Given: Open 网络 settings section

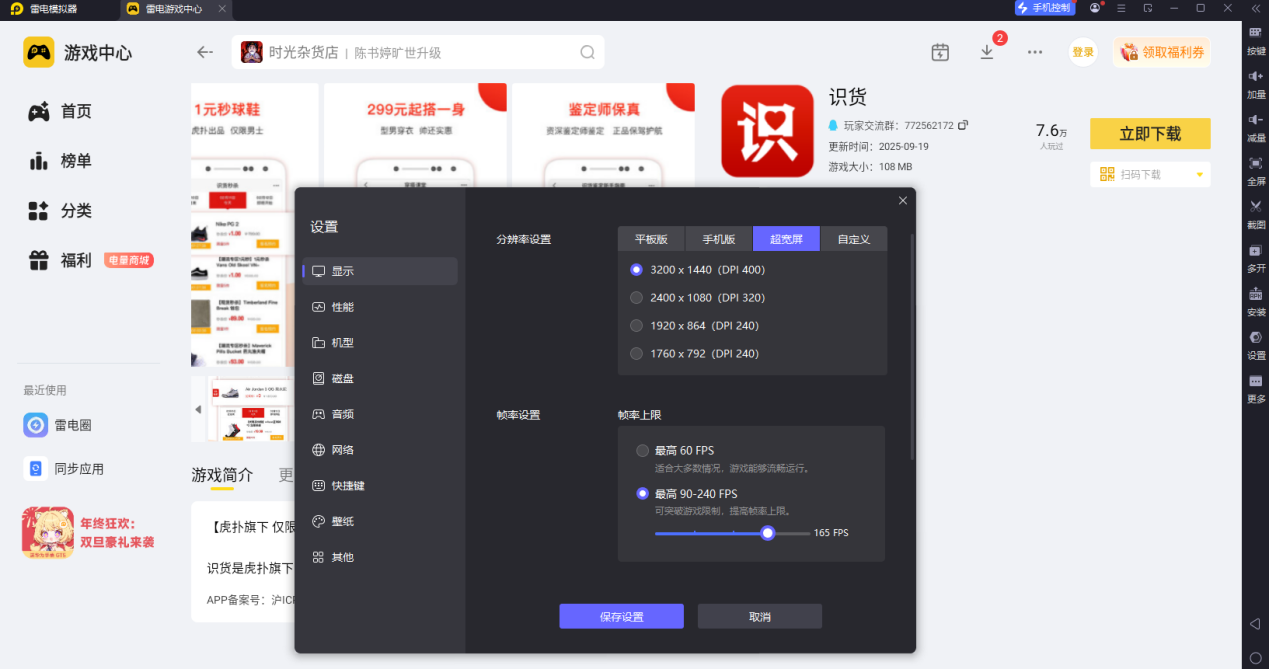Looking at the screenshot, I should click(x=380, y=450).
